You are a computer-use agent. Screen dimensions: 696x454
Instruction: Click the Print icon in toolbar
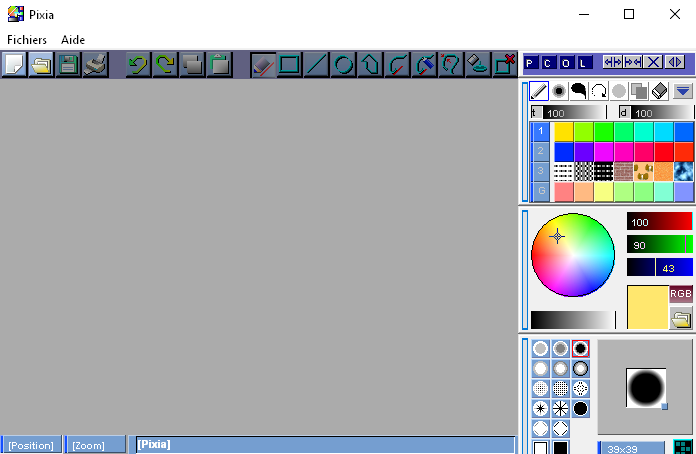tap(95, 65)
